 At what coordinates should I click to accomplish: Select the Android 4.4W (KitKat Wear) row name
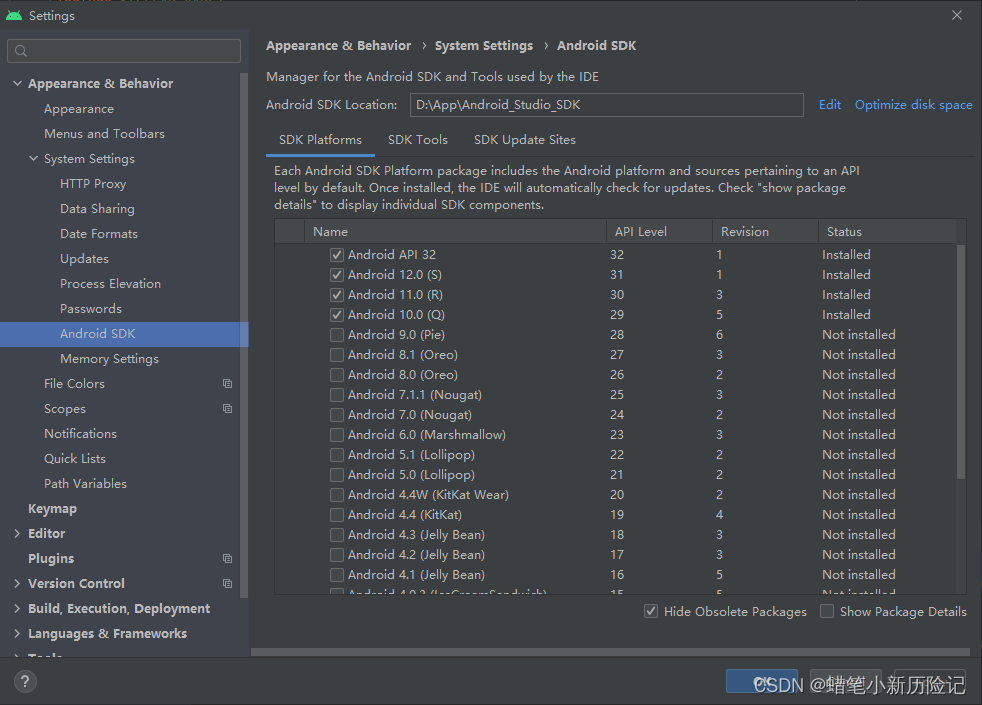428,495
